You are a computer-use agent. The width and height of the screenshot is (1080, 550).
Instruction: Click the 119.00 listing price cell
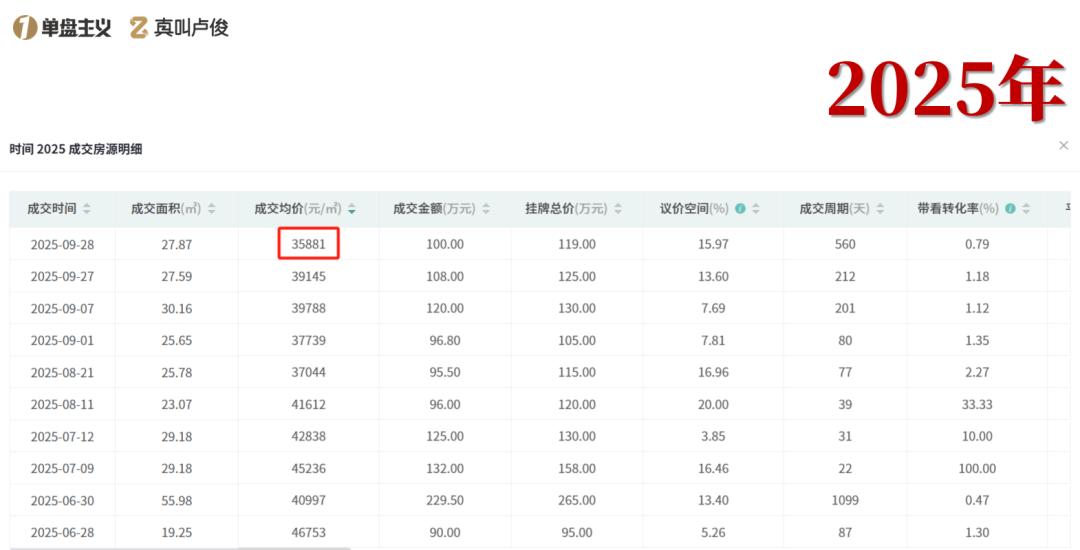pyautogui.click(x=577, y=244)
